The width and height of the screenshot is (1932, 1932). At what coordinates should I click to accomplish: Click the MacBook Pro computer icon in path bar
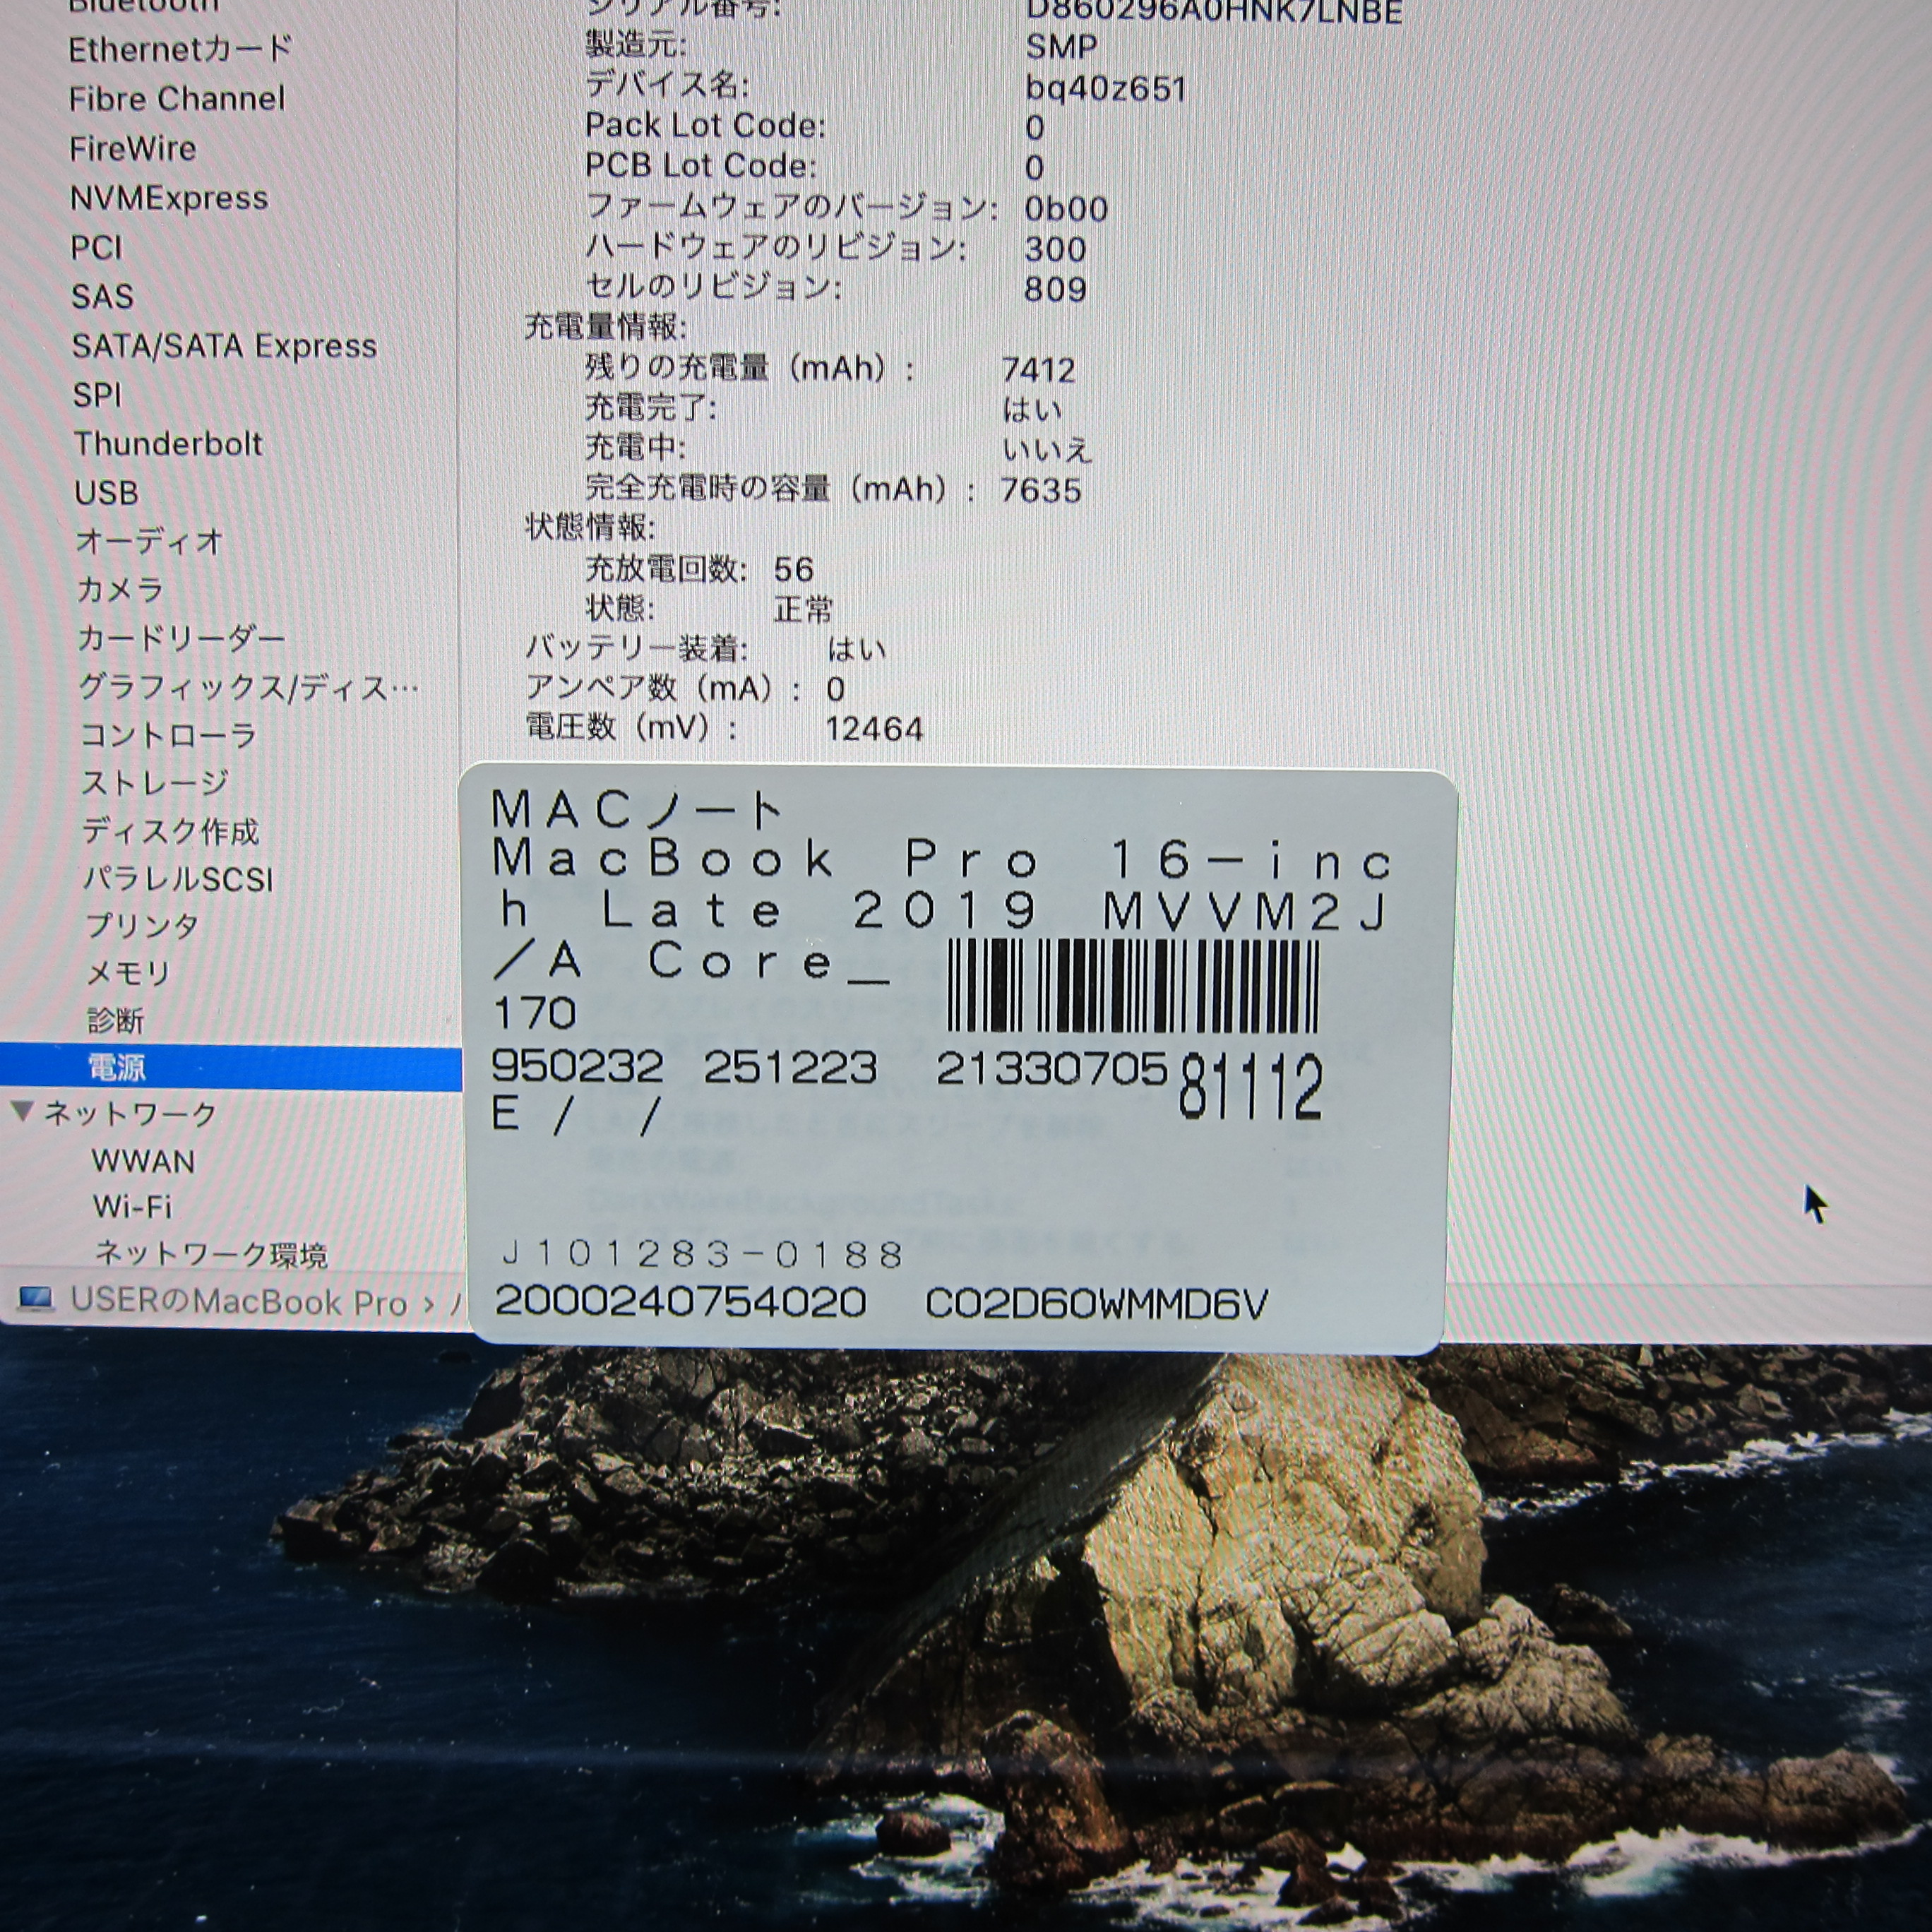tap(36, 1299)
